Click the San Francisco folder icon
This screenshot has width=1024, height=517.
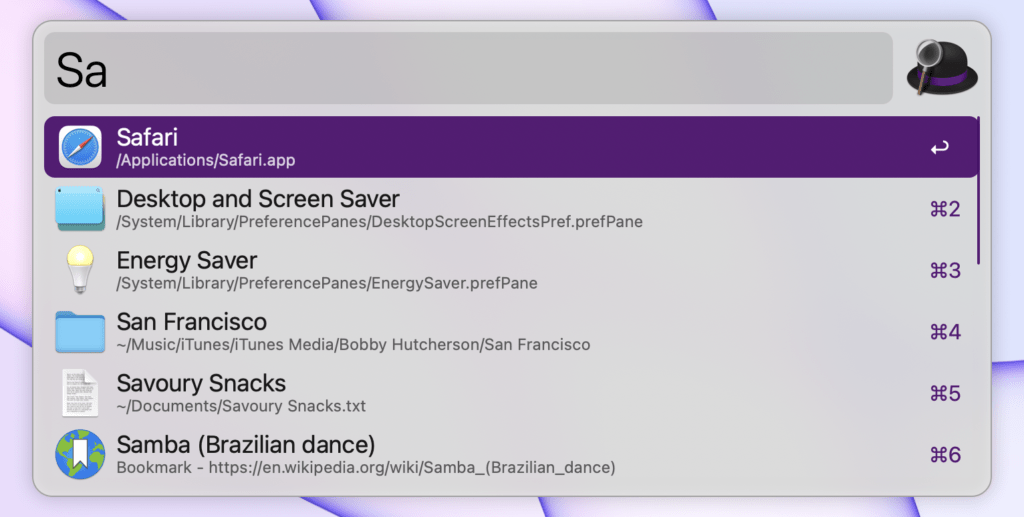[80, 332]
